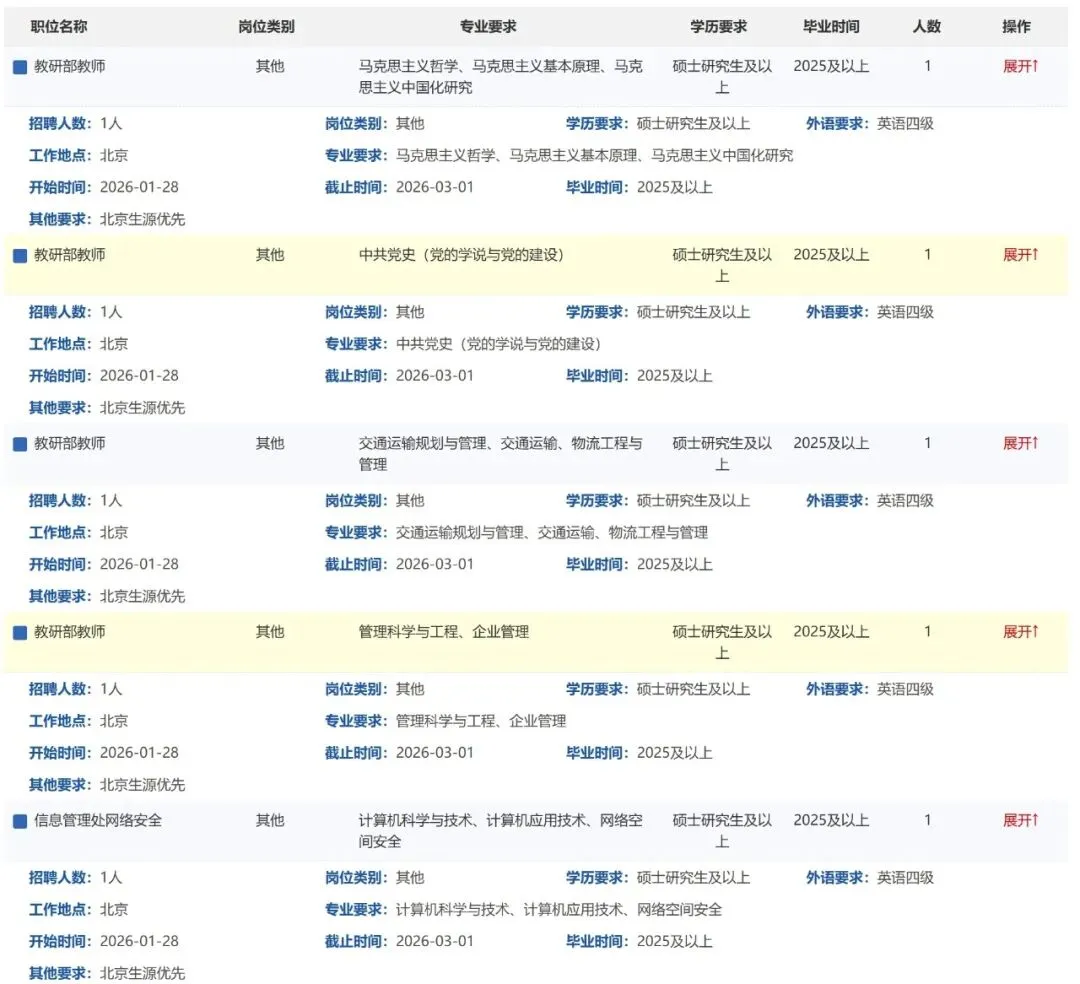Open 教研部教师 title in the 交通运输规划与管理 row

(x=70, y=443)
